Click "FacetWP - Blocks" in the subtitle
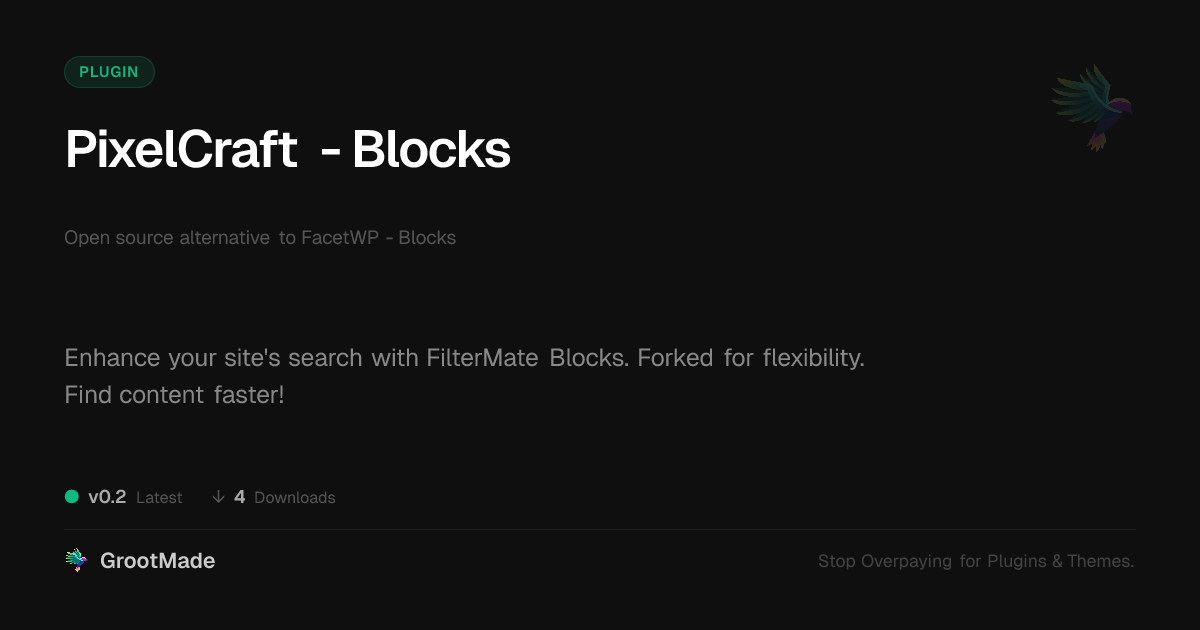Screen dimensions: 1200x630 [379, 238]
